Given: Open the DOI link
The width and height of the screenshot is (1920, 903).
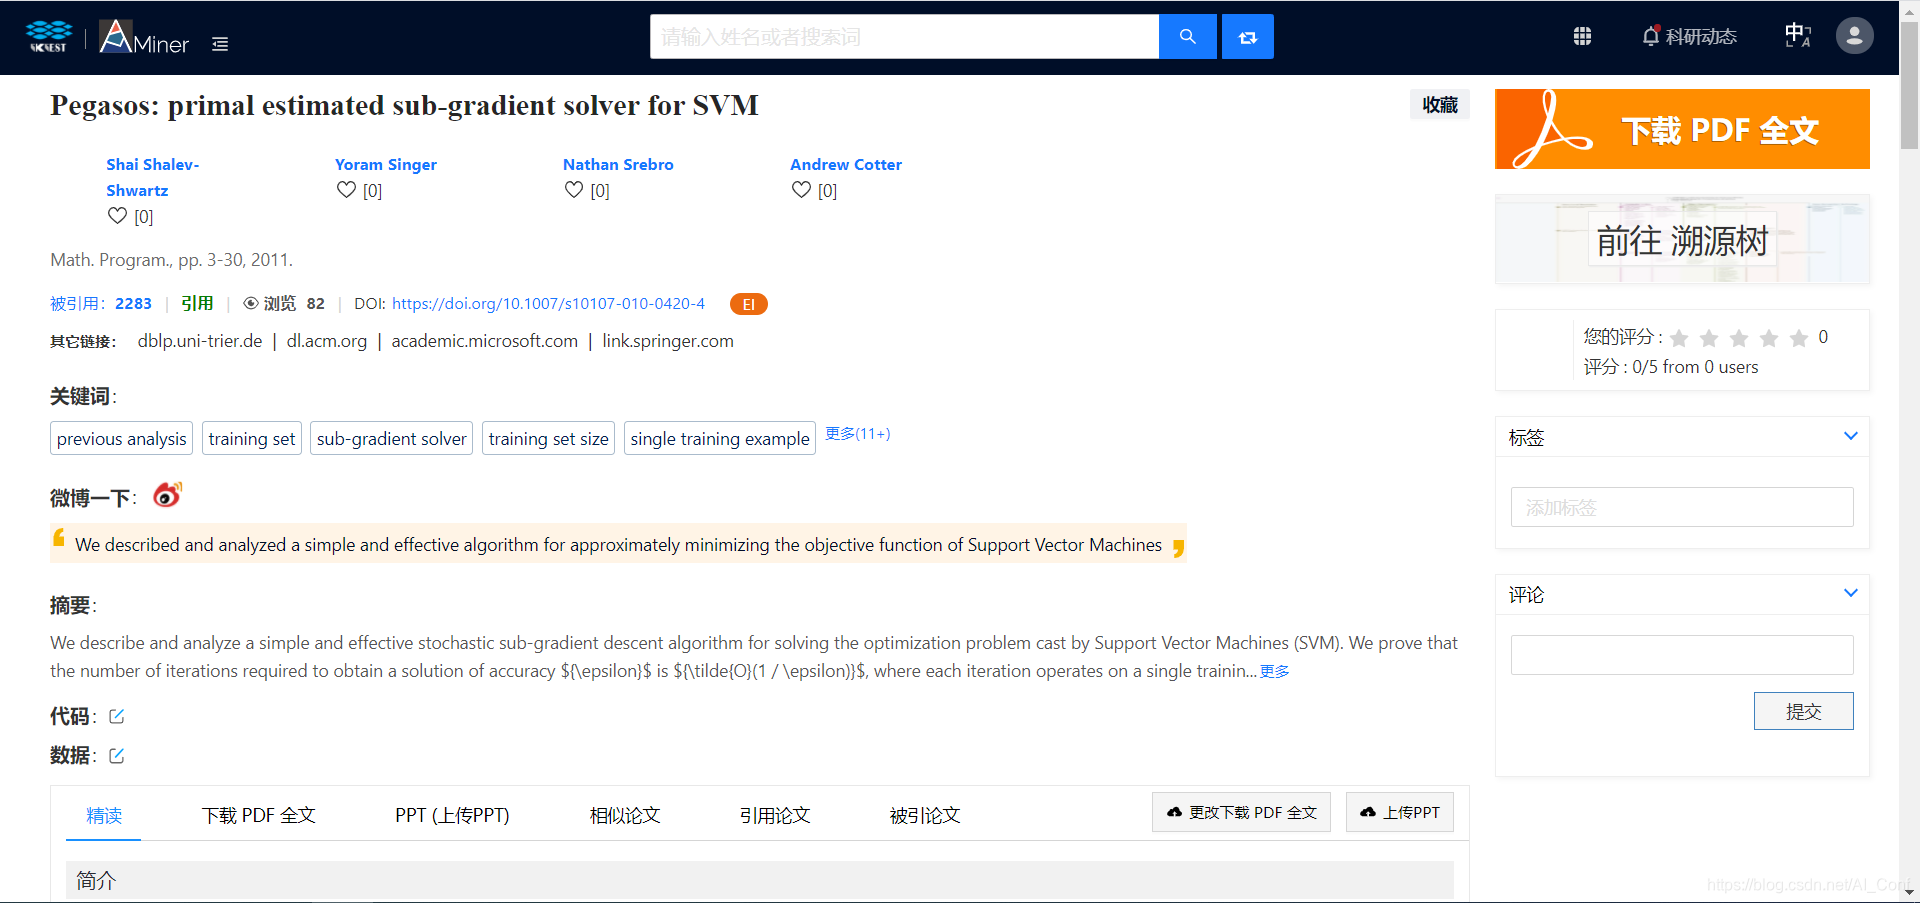Looking at the screenshot, I should coord(548,304).
